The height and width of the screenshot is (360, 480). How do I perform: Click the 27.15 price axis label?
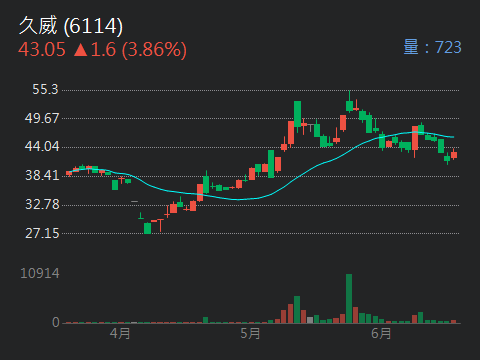click(x=42, y=233)
